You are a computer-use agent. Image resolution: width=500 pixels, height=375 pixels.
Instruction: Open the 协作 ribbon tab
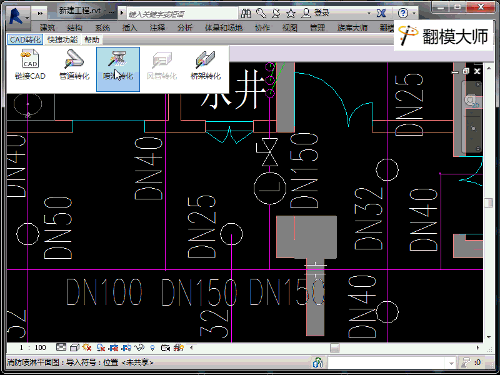[262, 27]
